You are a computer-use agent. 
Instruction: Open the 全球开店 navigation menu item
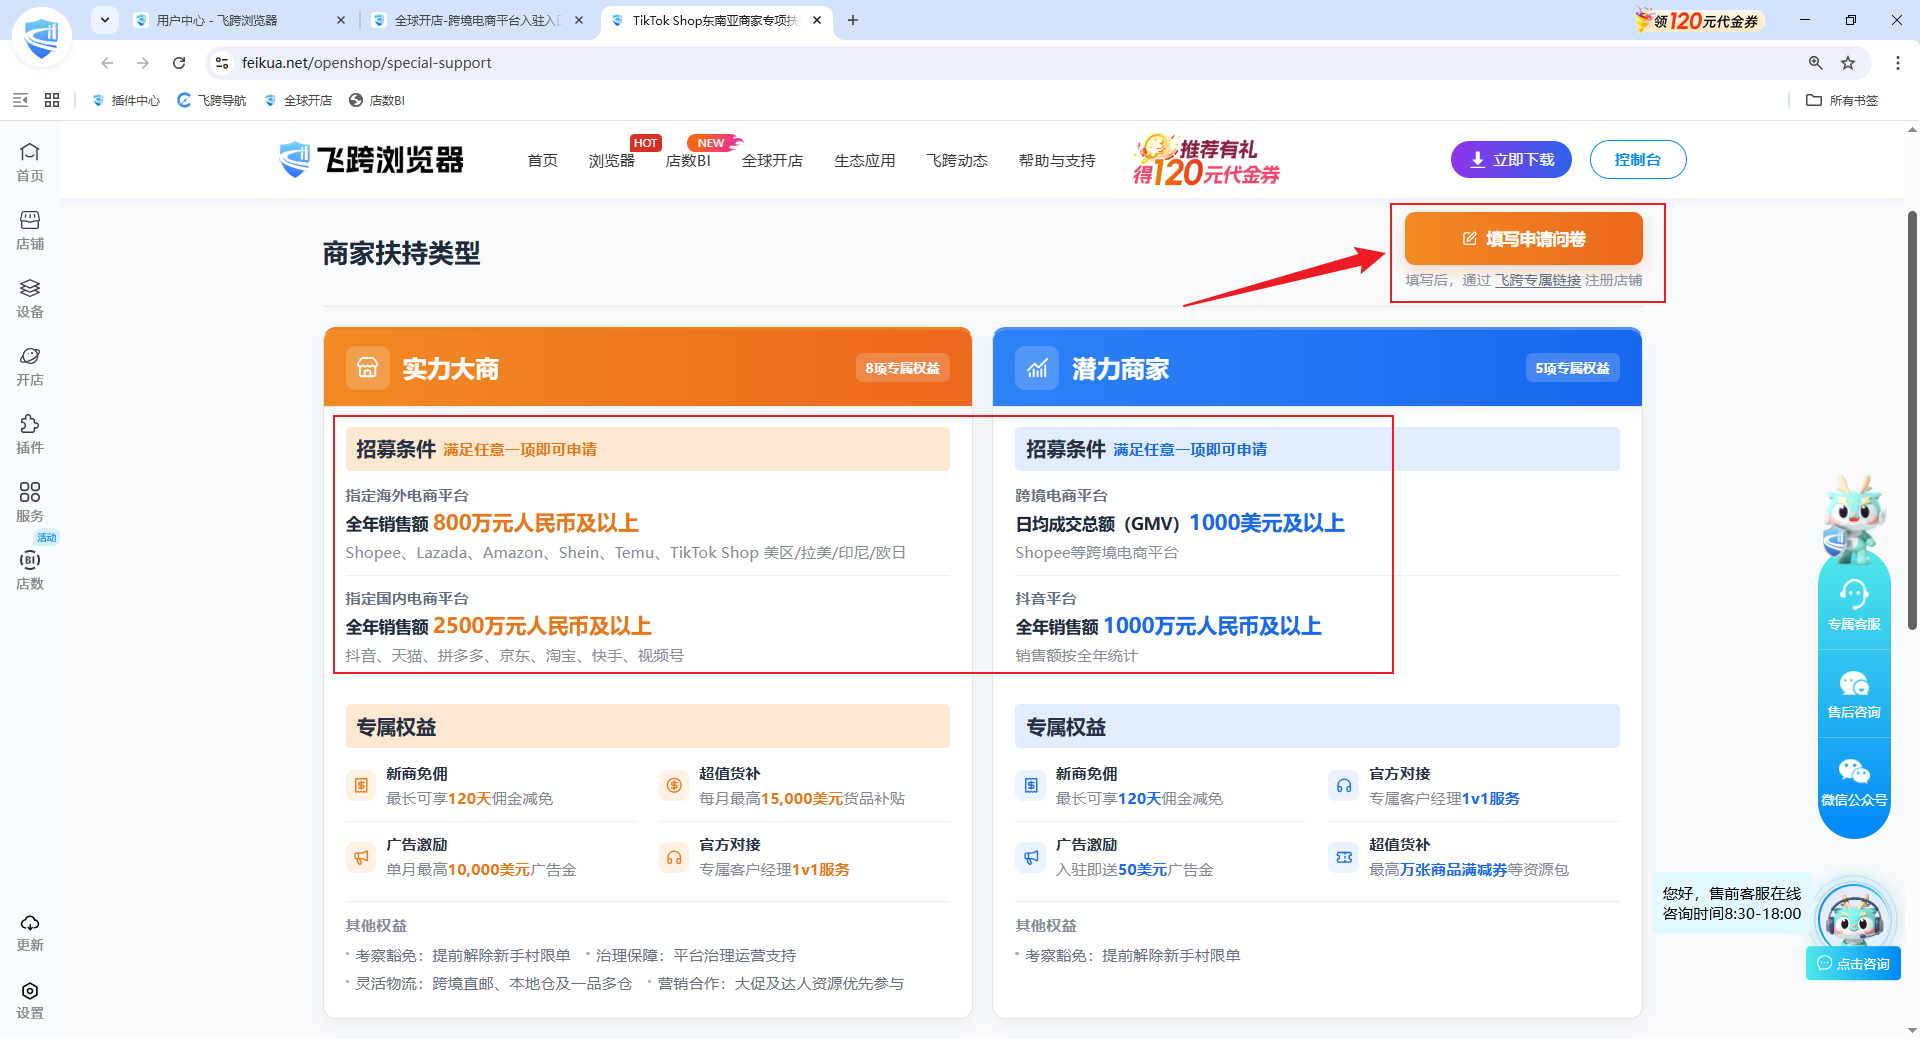772,160
